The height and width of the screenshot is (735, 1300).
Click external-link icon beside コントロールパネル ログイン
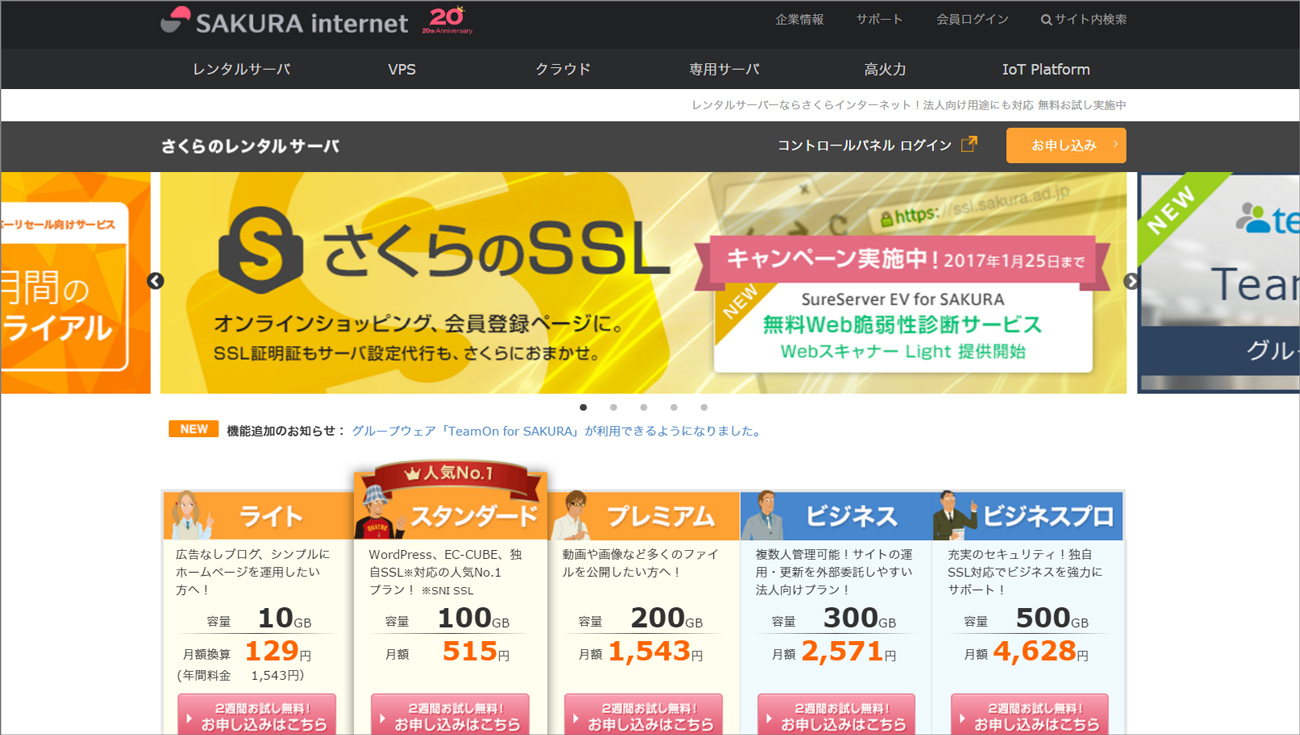point(969,144)
